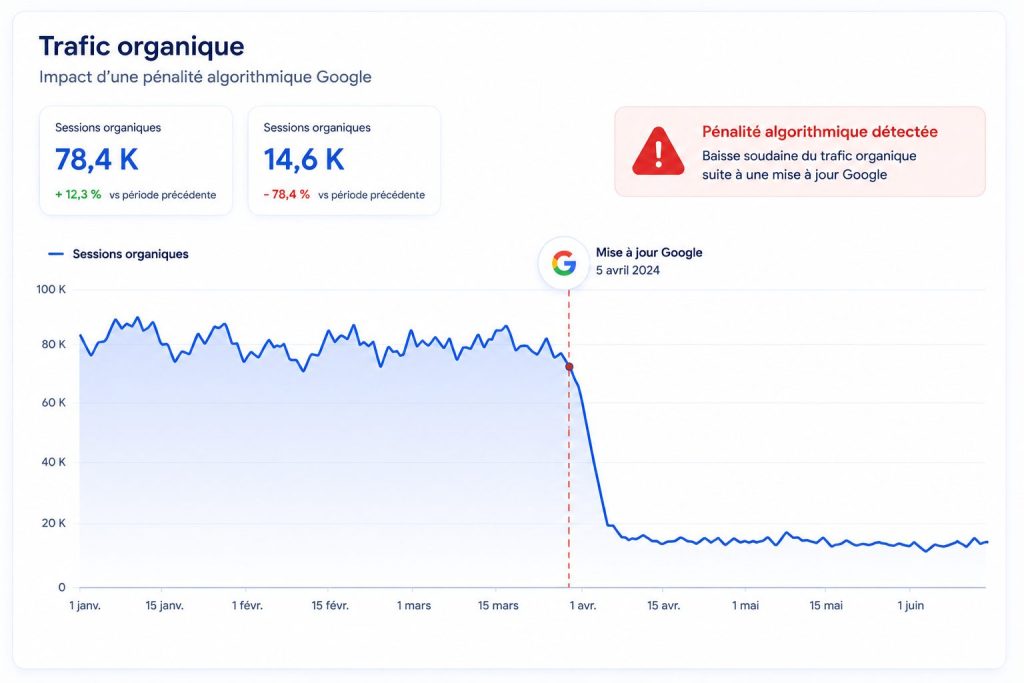Viewport: 1024px width, 683px height.
Task: Click the red warning triangle icon
Action: click(x=658, y=151)
